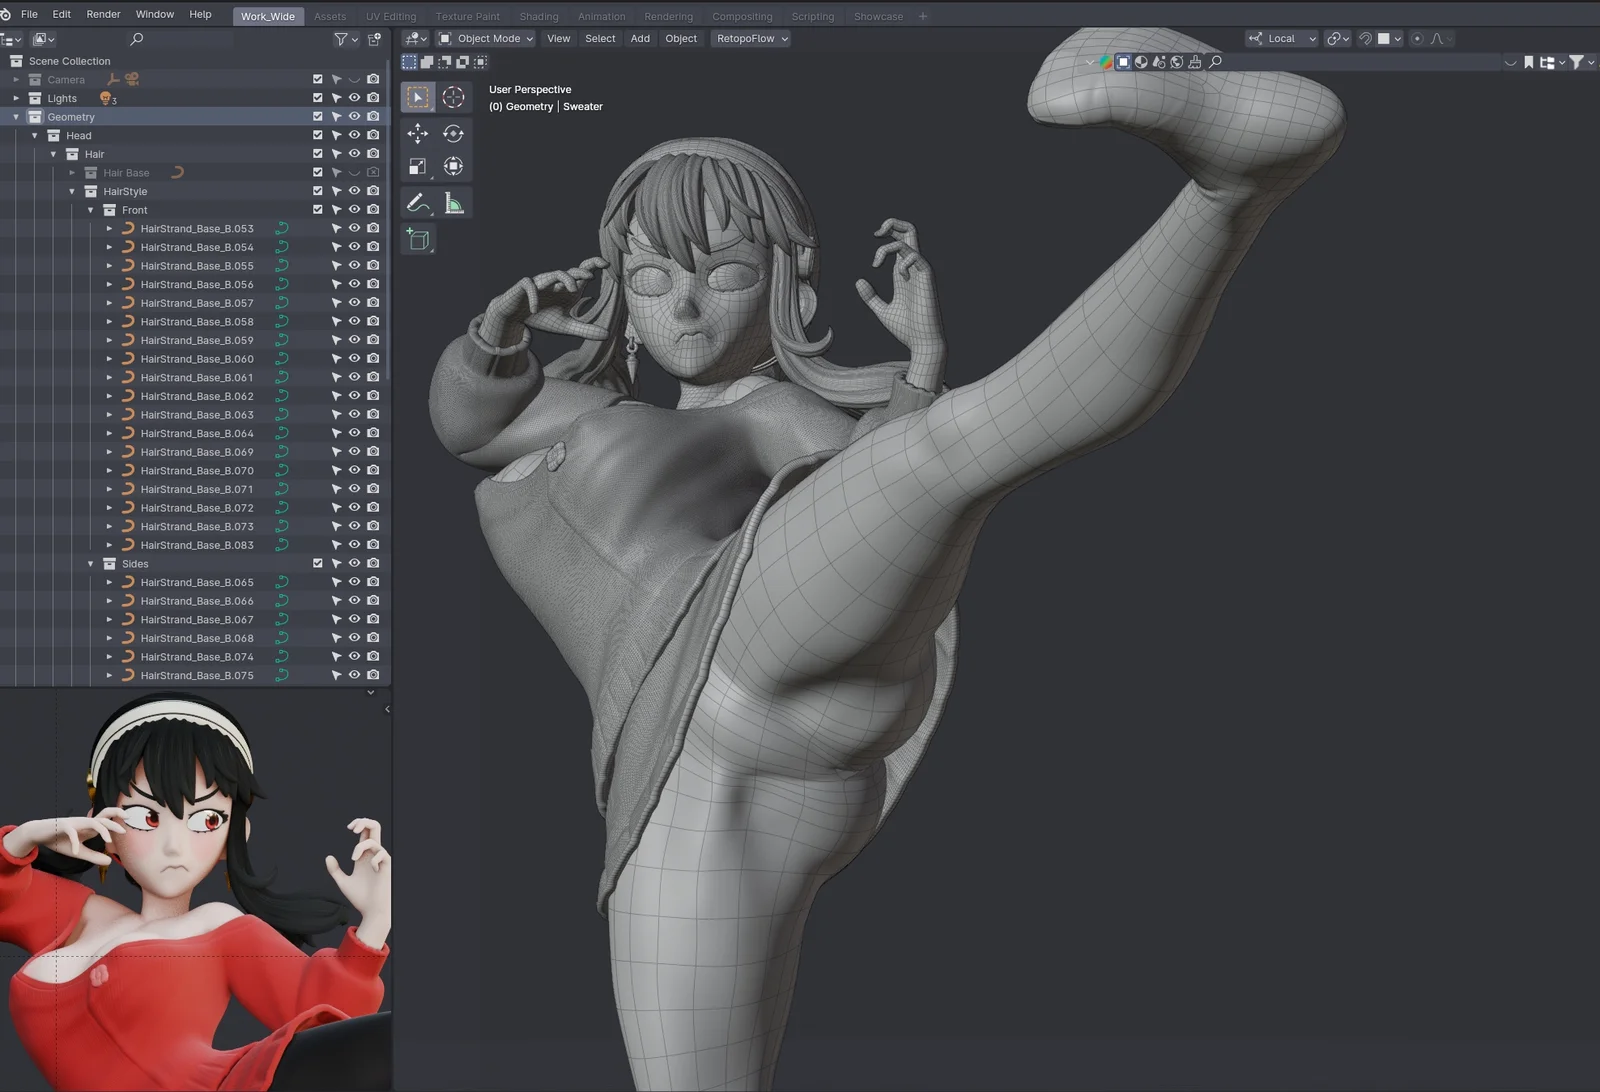Switch to the Shading workspace tab
Image resolution: width=1600 pixels, height=1092 pixels.
[539, 16]
